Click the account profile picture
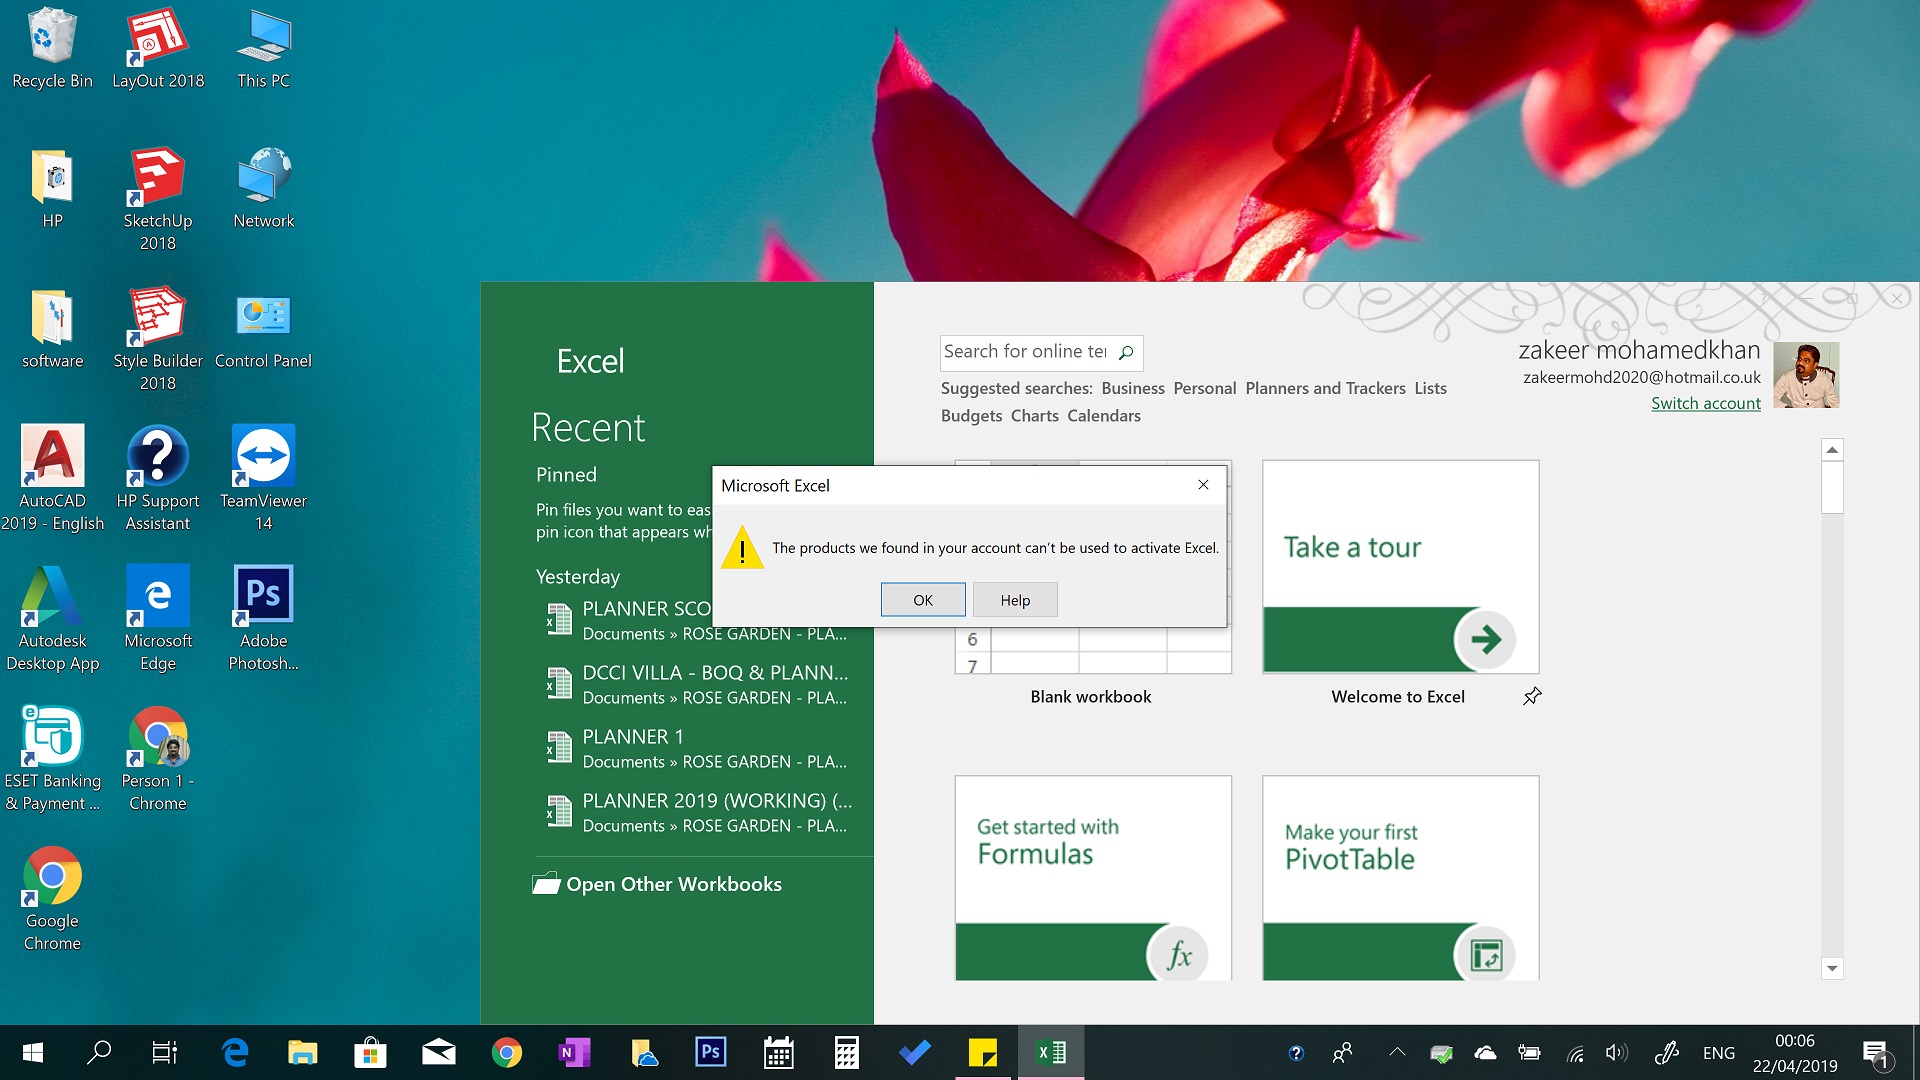Screen dimensions: 1920x1080 point(1806,375)
